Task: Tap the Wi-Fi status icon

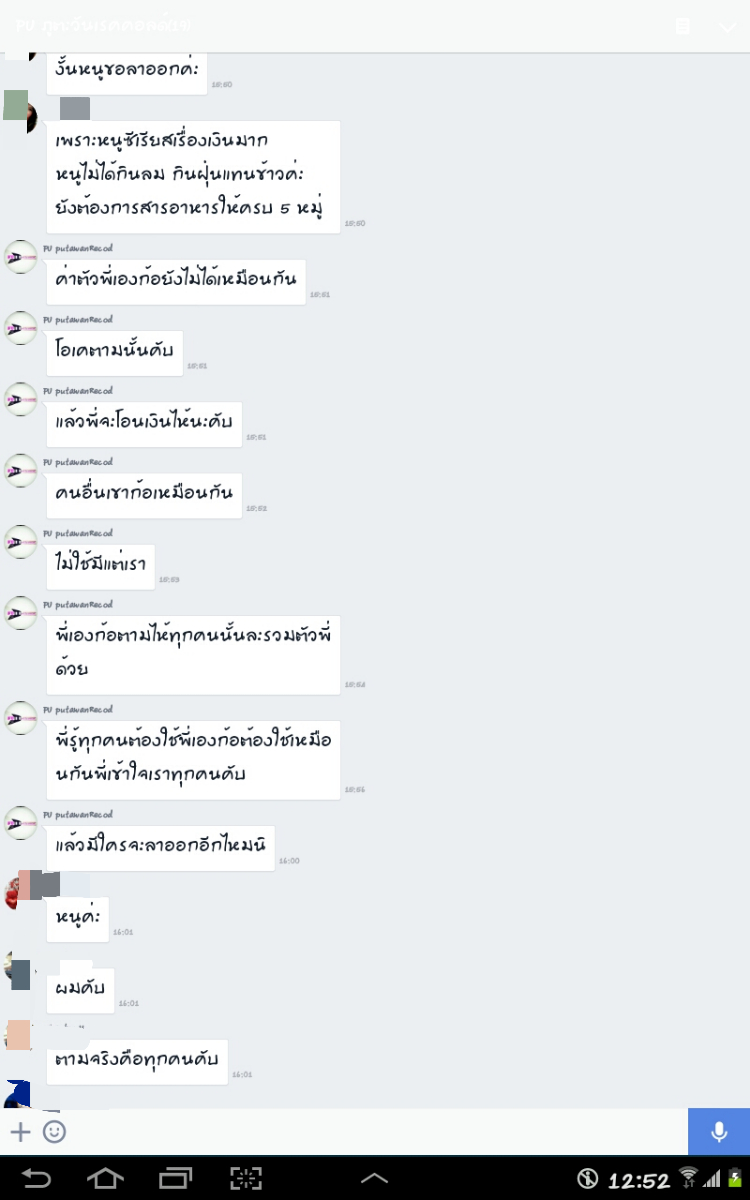Action: (x=688, y=1178)
